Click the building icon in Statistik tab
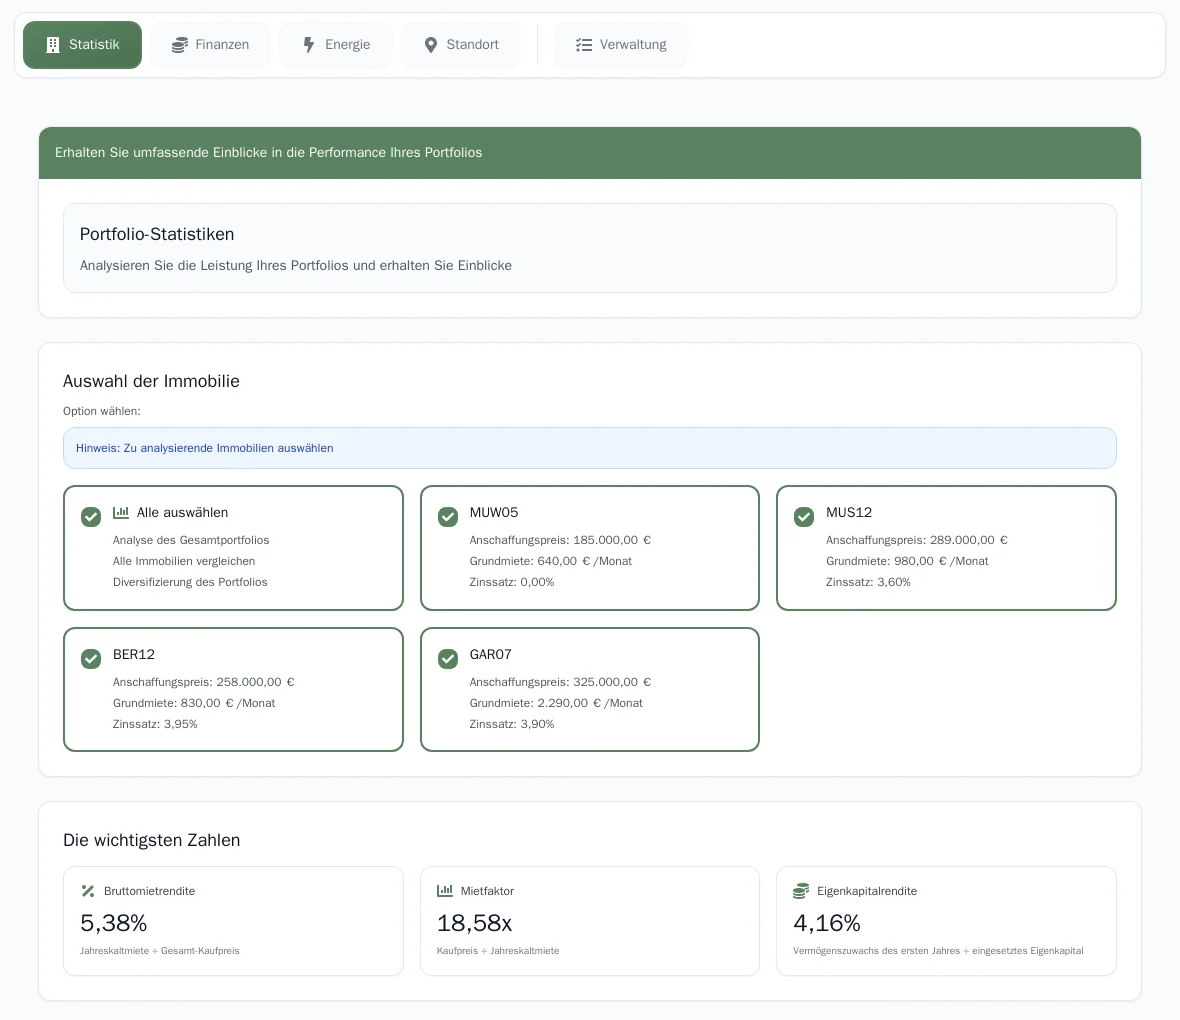 click(x=53, y=45)
